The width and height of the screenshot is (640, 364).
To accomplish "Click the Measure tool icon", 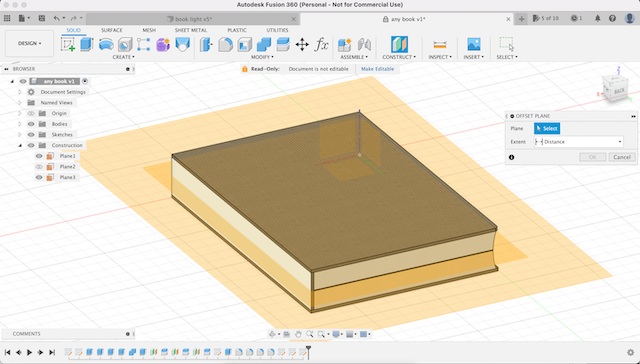I will (440, 44).
